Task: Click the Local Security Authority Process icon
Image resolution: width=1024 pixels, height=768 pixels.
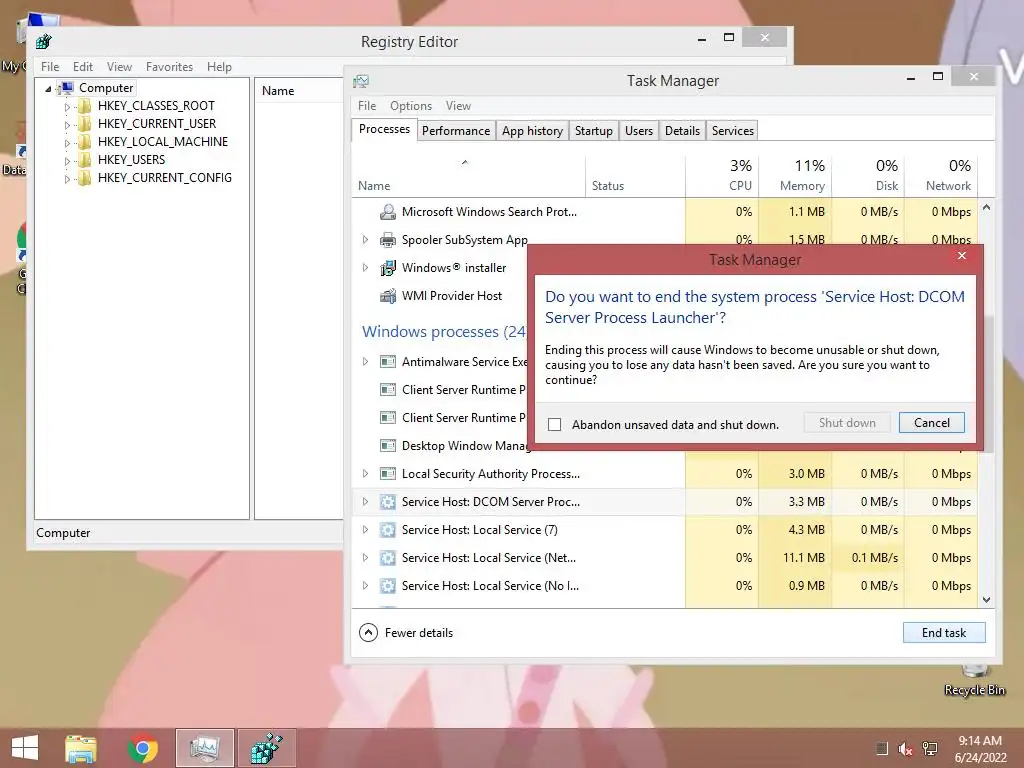Action: [x=388, y=474]
